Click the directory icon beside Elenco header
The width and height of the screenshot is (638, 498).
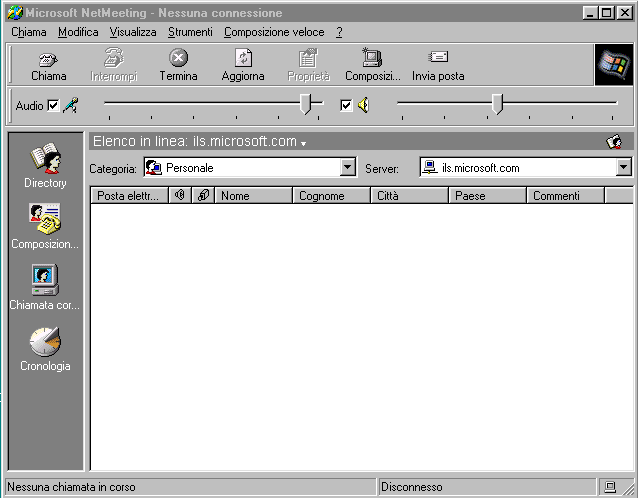pos(614,142)
